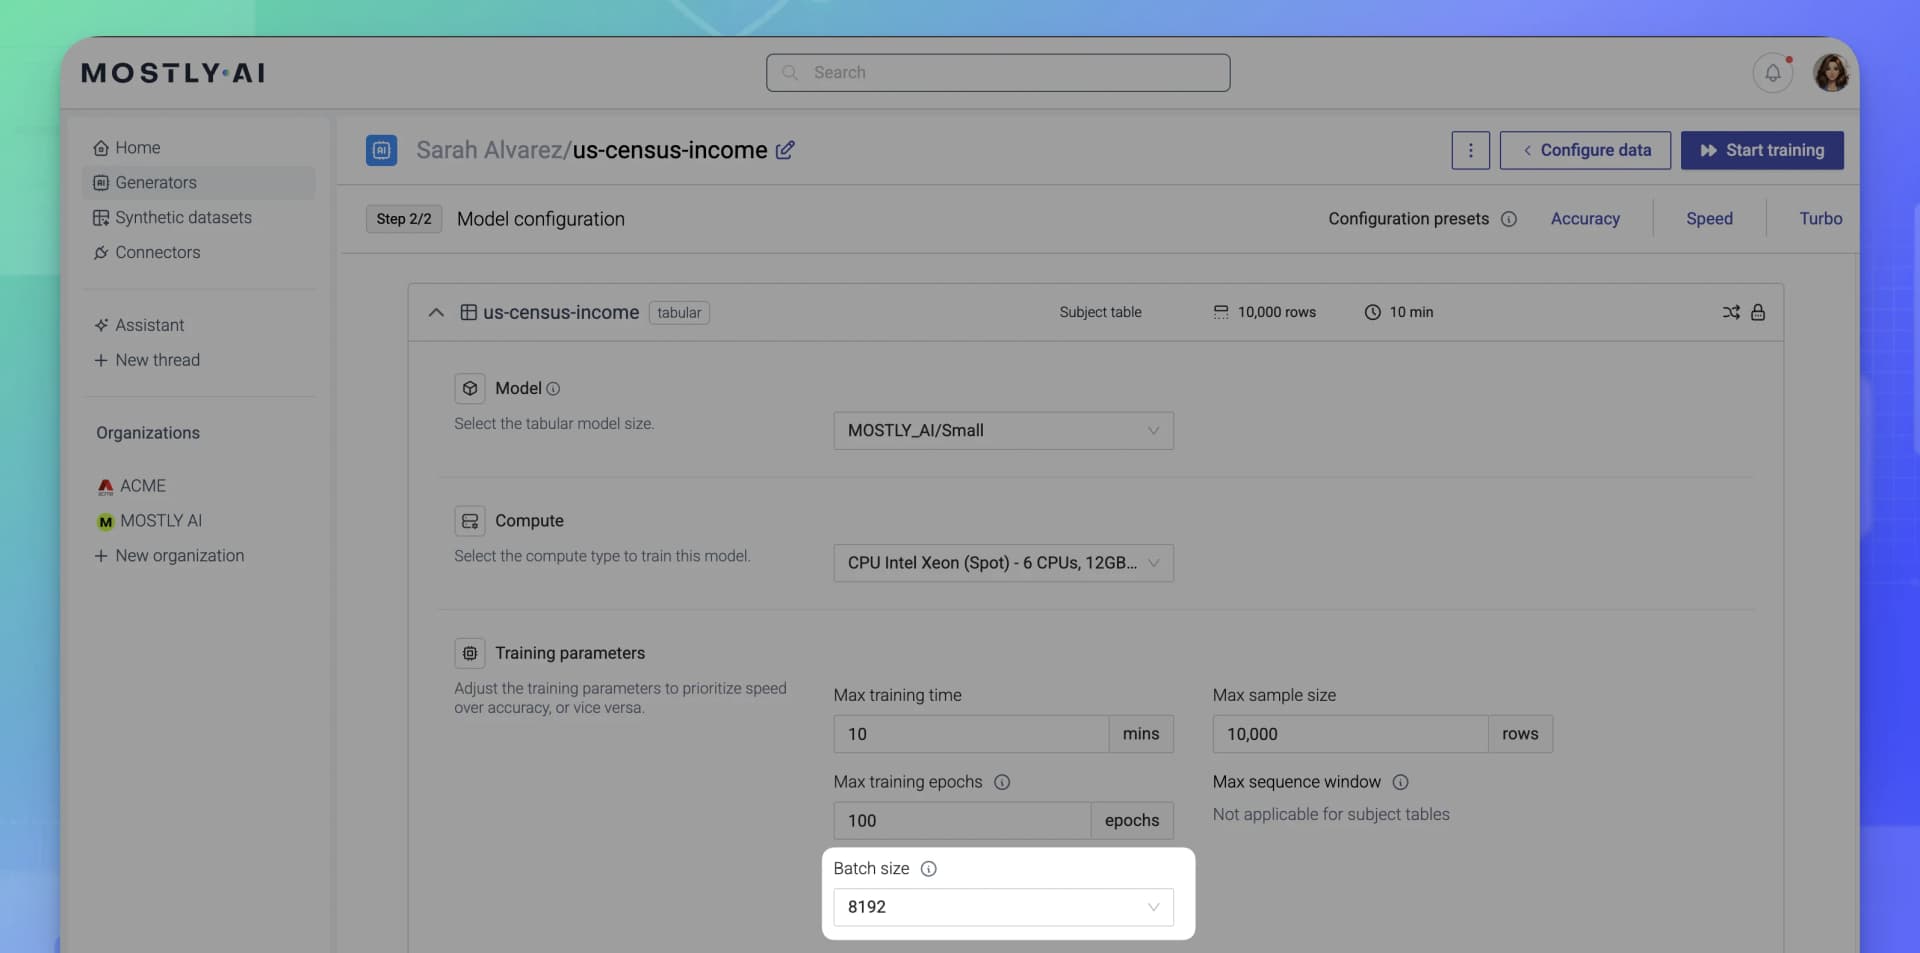Click the Start training button

click(1762, 150)
